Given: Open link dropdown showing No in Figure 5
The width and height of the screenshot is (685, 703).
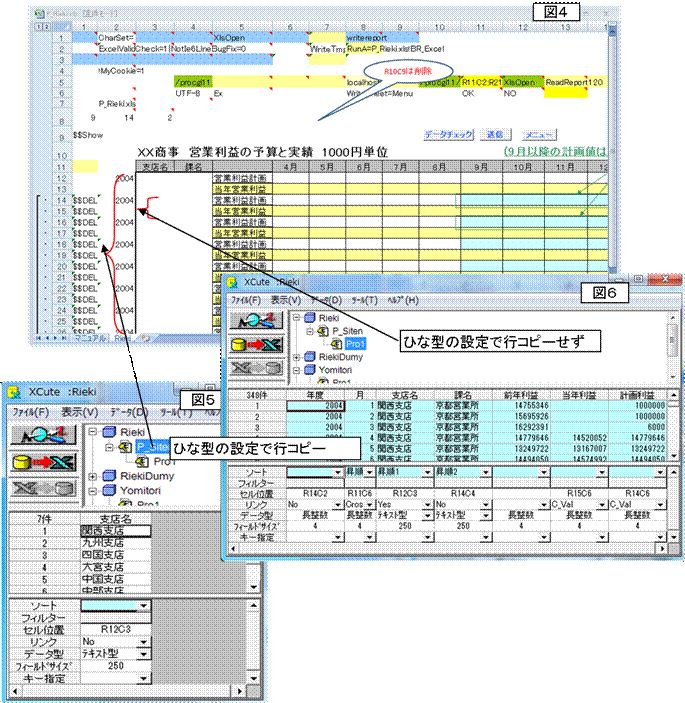Looking at the screenshot, I should click(x=143, y=642).
